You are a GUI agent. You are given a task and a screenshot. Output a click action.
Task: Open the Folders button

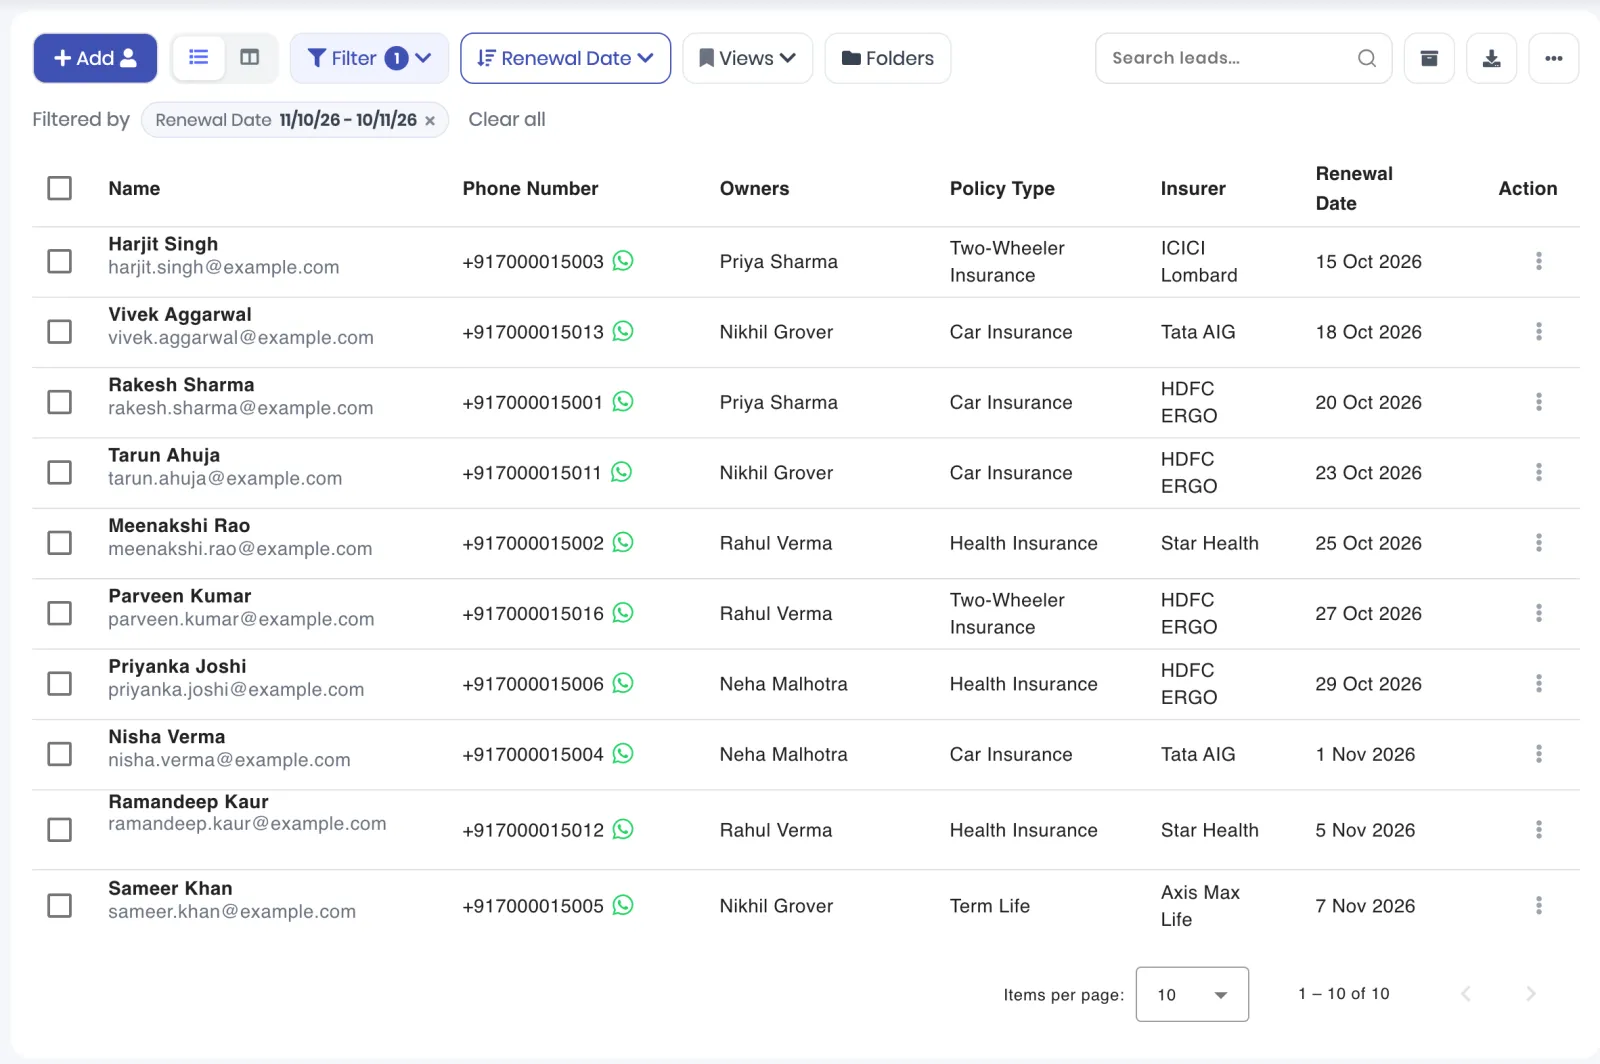887,58
